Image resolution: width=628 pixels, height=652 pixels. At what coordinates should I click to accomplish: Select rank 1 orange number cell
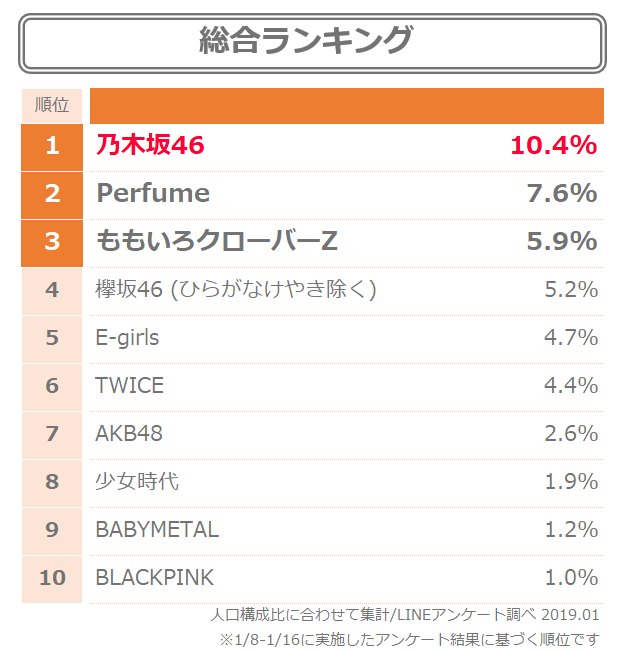click(52, 147)
